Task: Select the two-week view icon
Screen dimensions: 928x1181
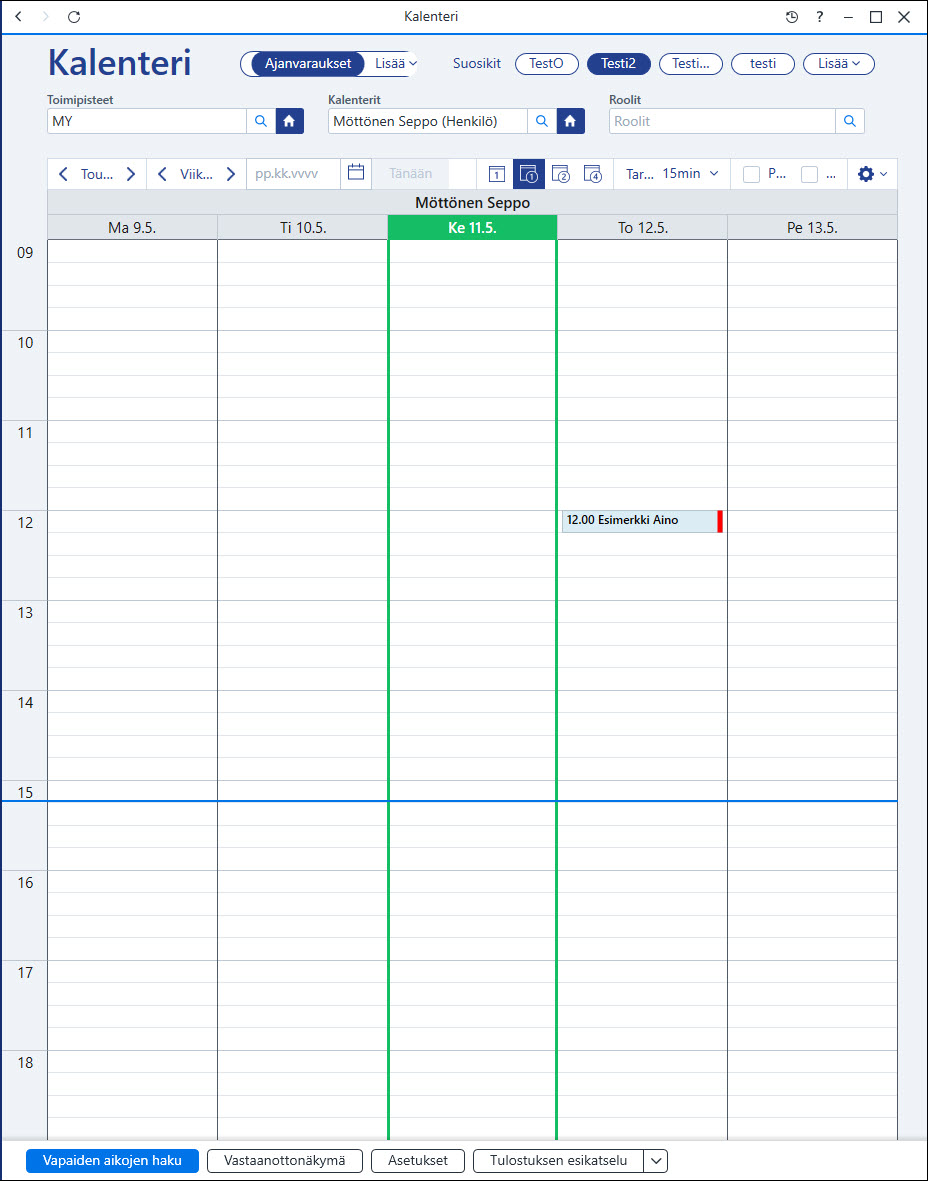Action: [561, 174]
